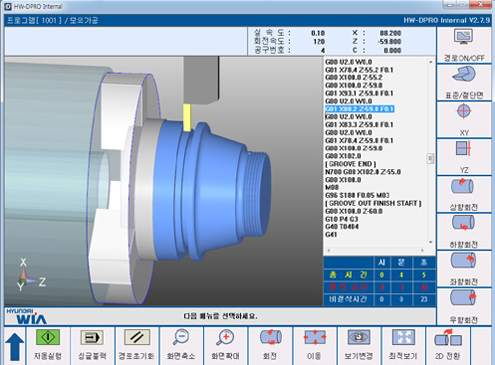Click the 경로초기화 path reset icon
495x365 pixels.
pyautogui.click(x=137, y=337)
